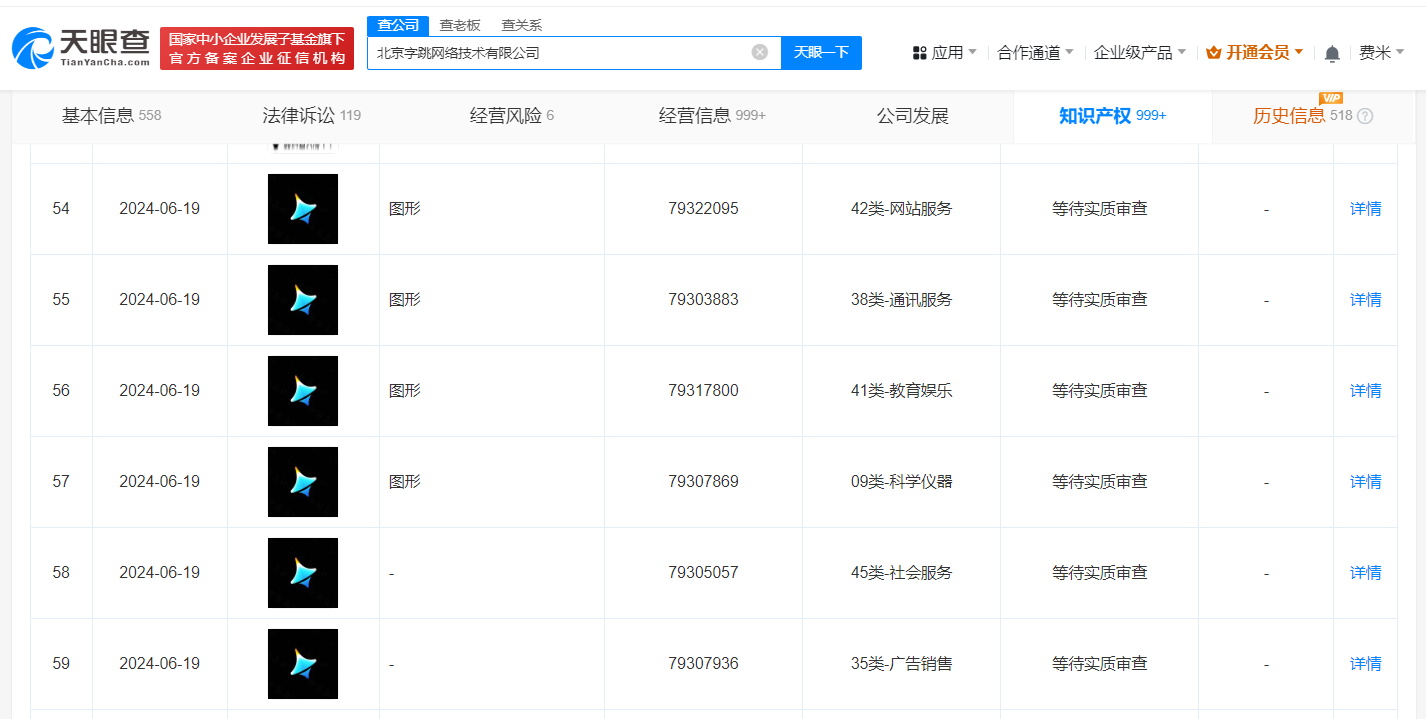Click the clear icon in the search box

[759, 53]
